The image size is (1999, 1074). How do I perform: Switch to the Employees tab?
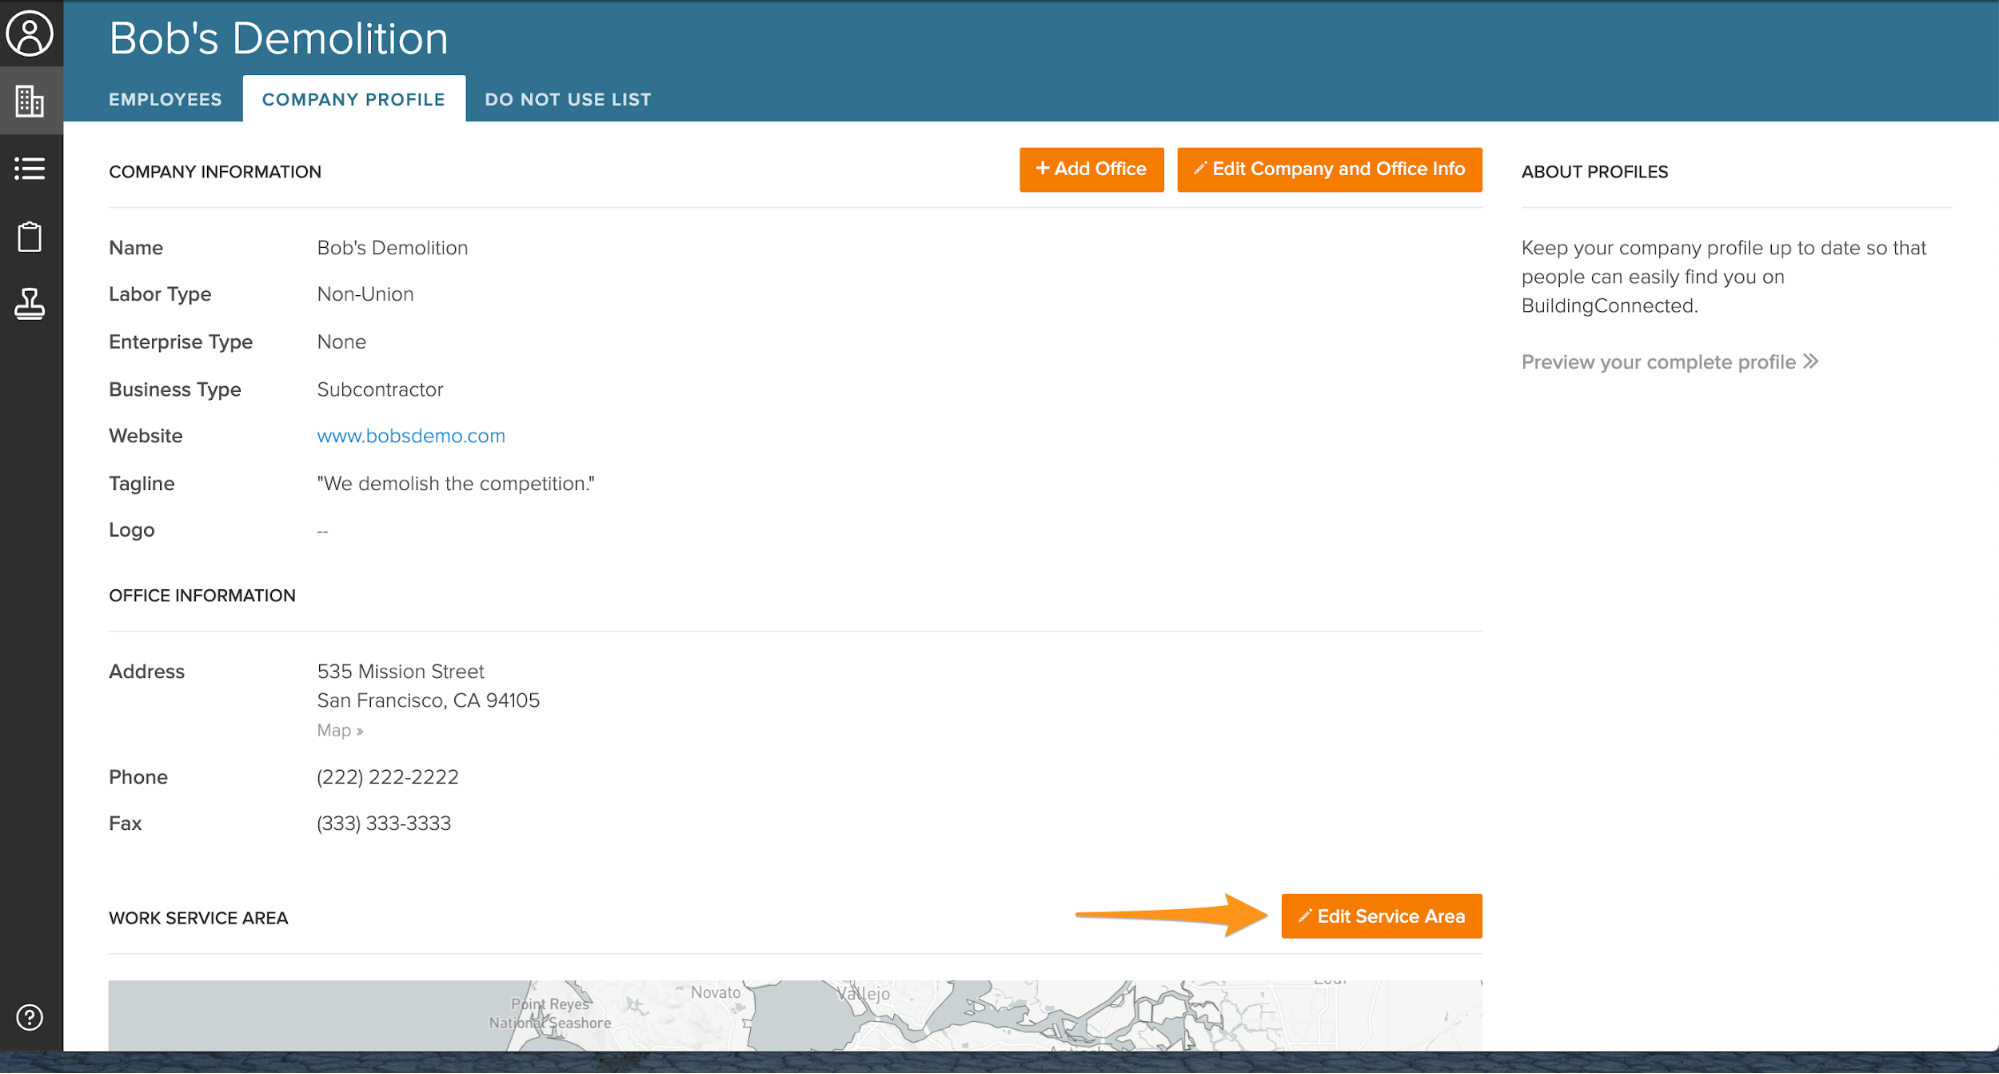[165, 99]
